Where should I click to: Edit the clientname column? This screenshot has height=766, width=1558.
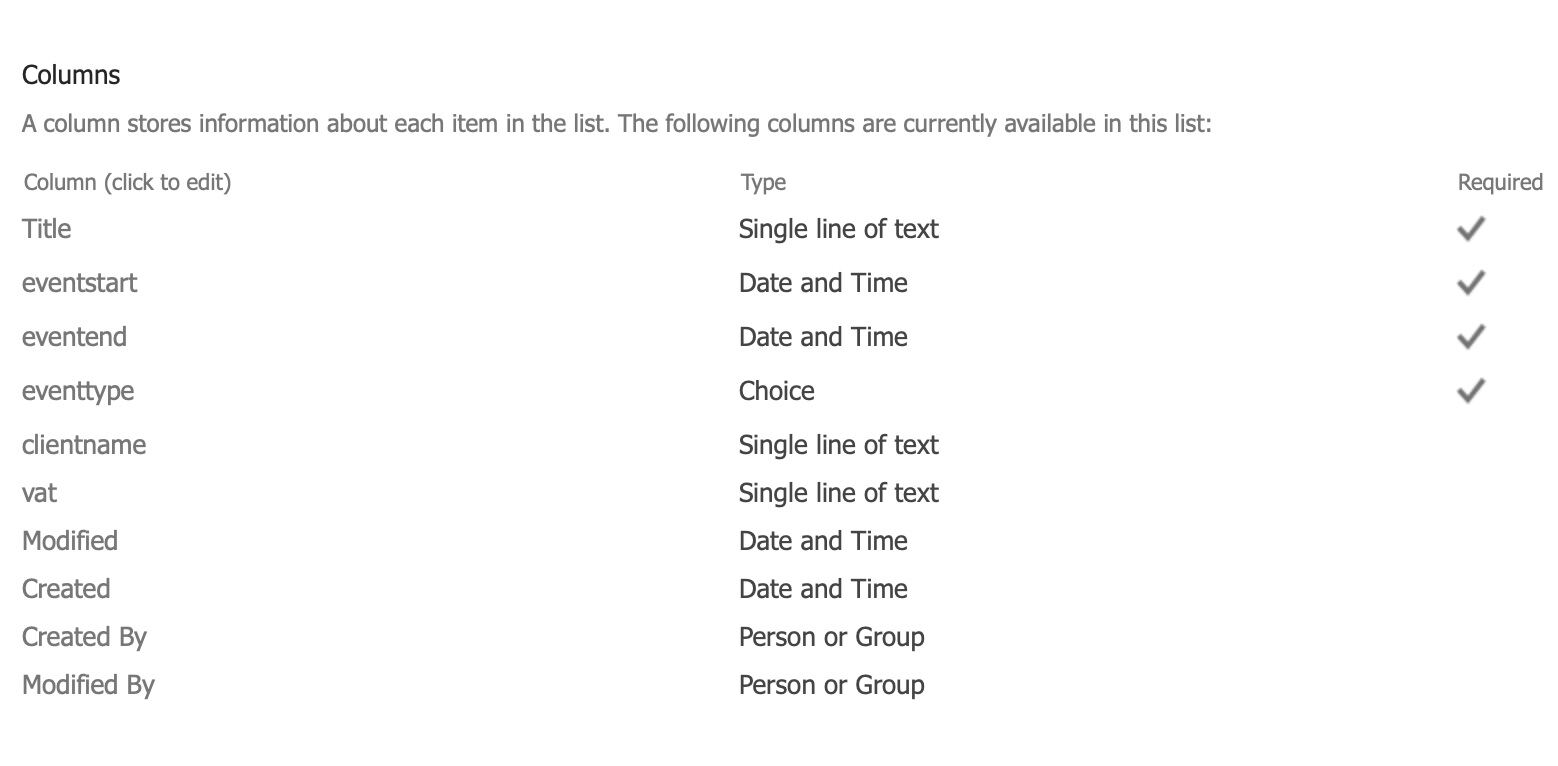point(84,445)
